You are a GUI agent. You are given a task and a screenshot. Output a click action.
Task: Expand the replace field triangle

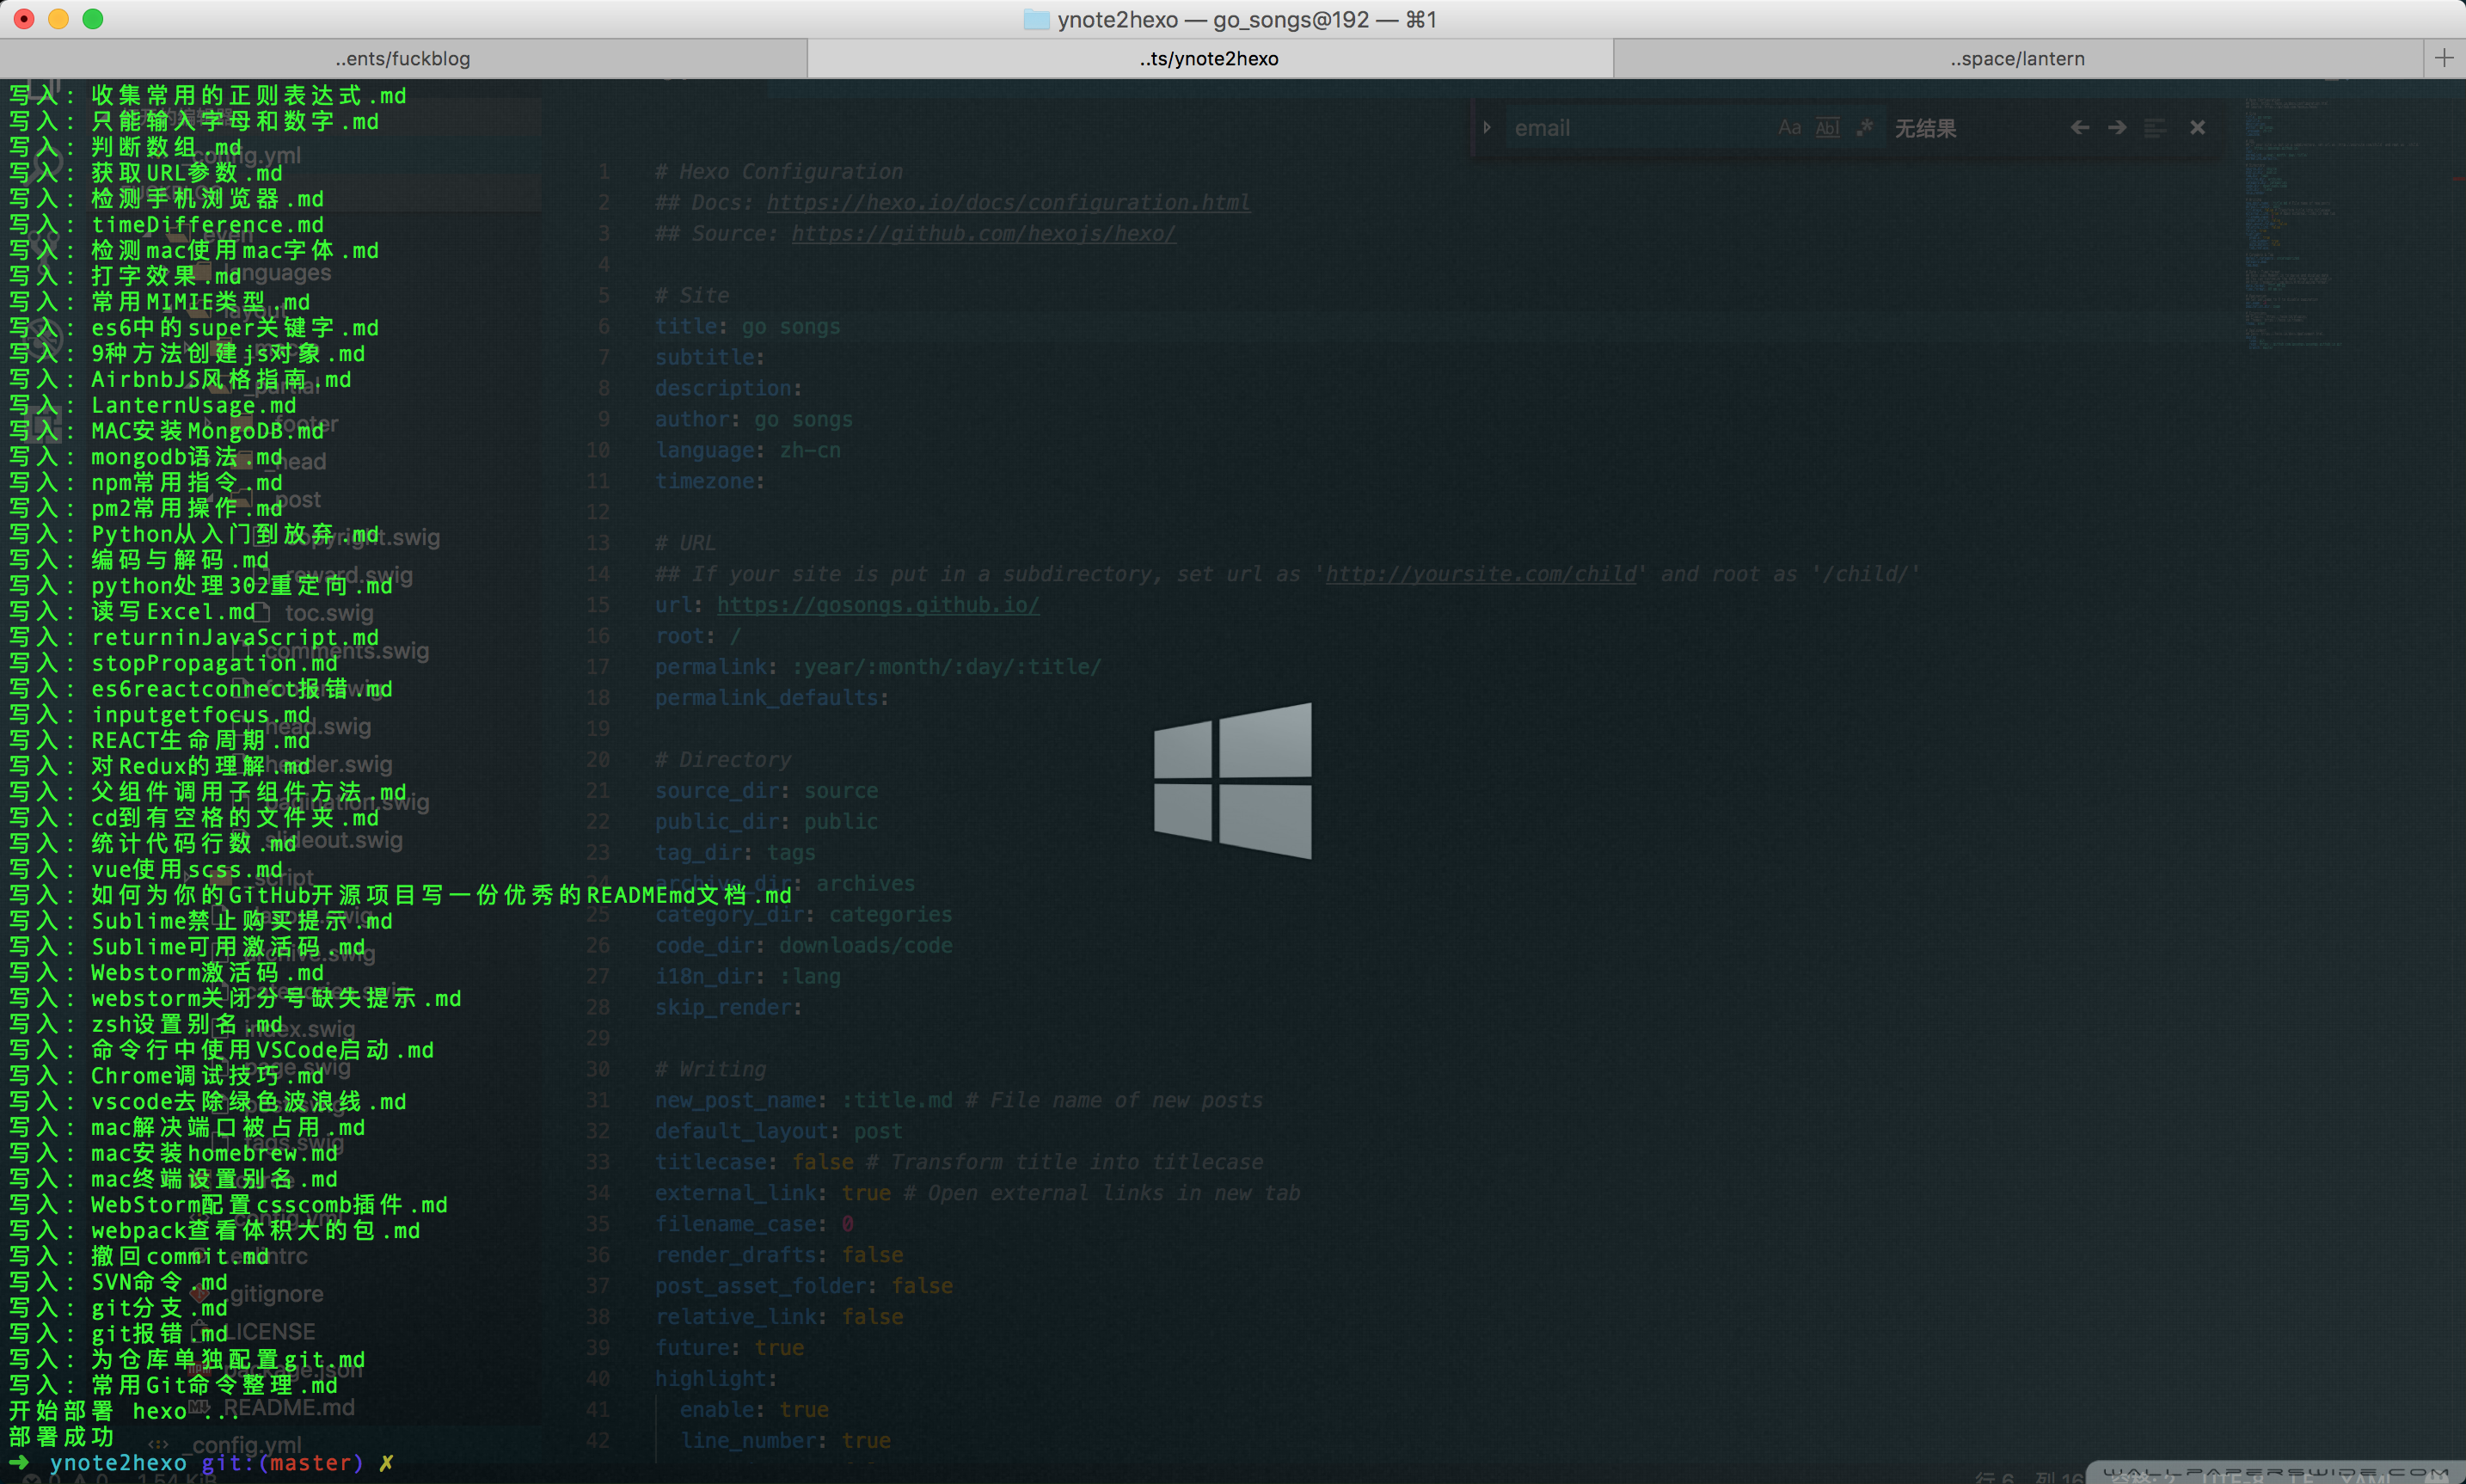point(1487,128)
